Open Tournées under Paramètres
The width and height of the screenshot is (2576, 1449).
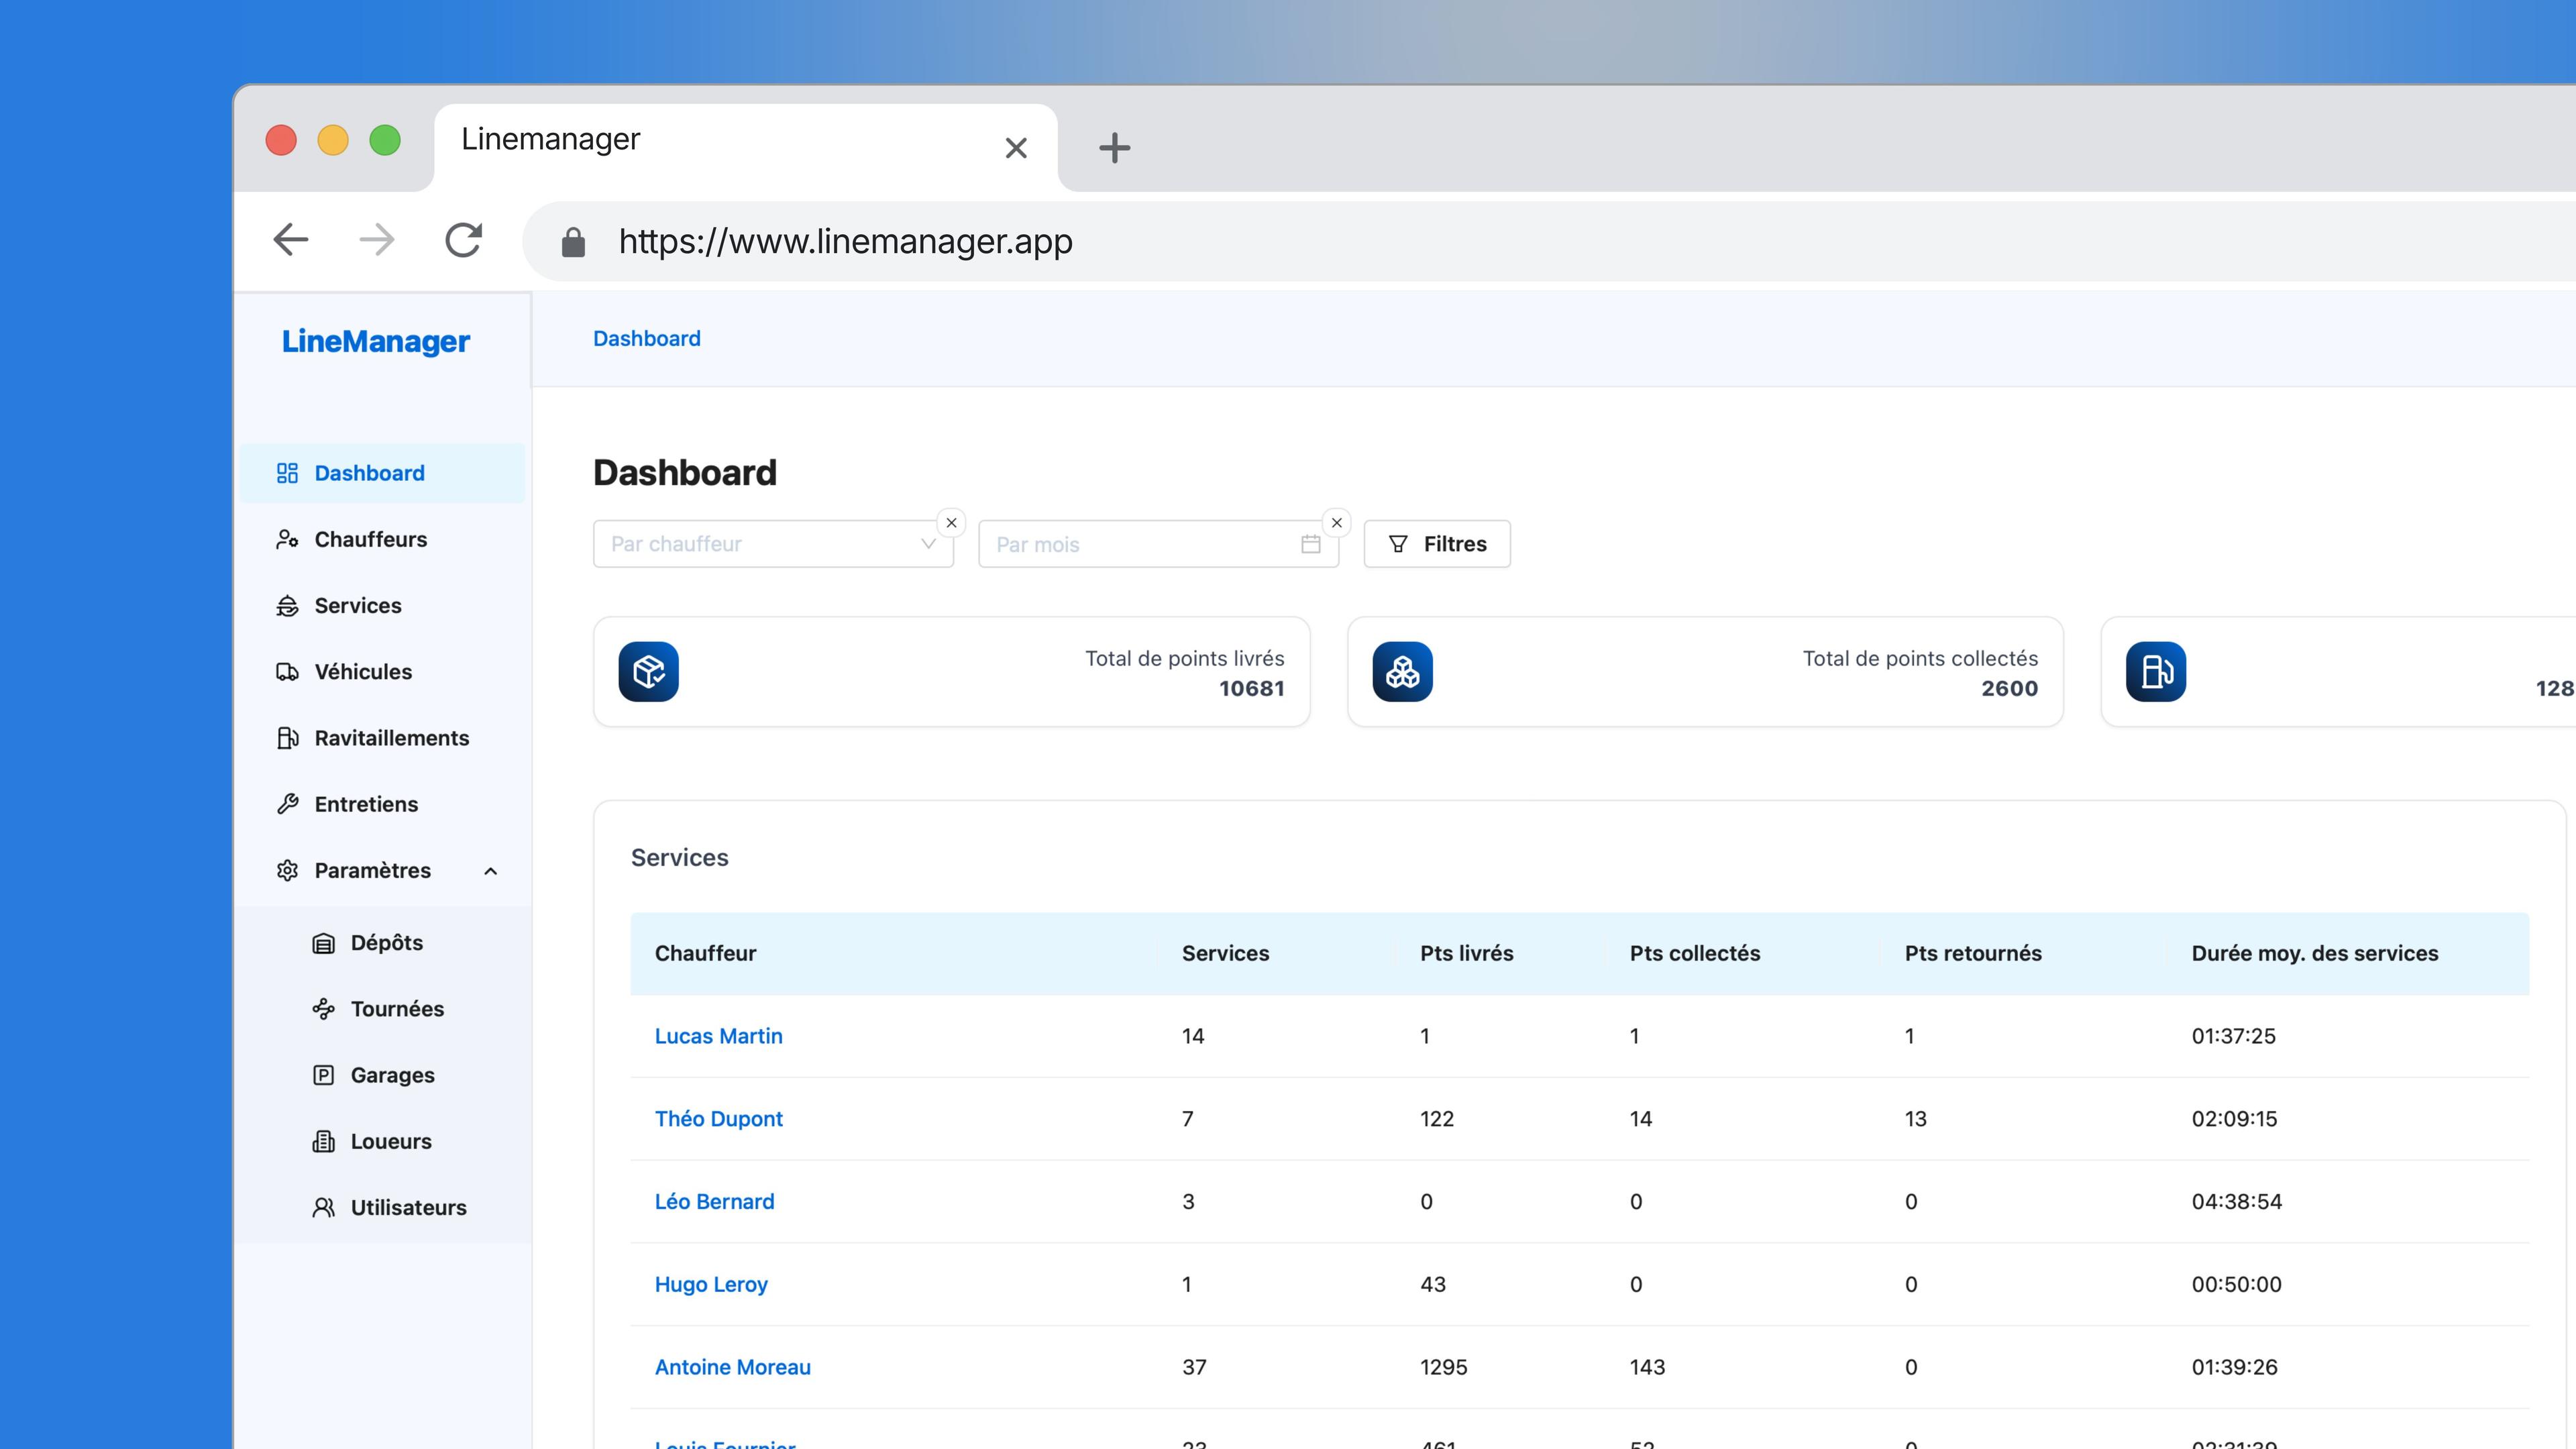coord(382,1009)
